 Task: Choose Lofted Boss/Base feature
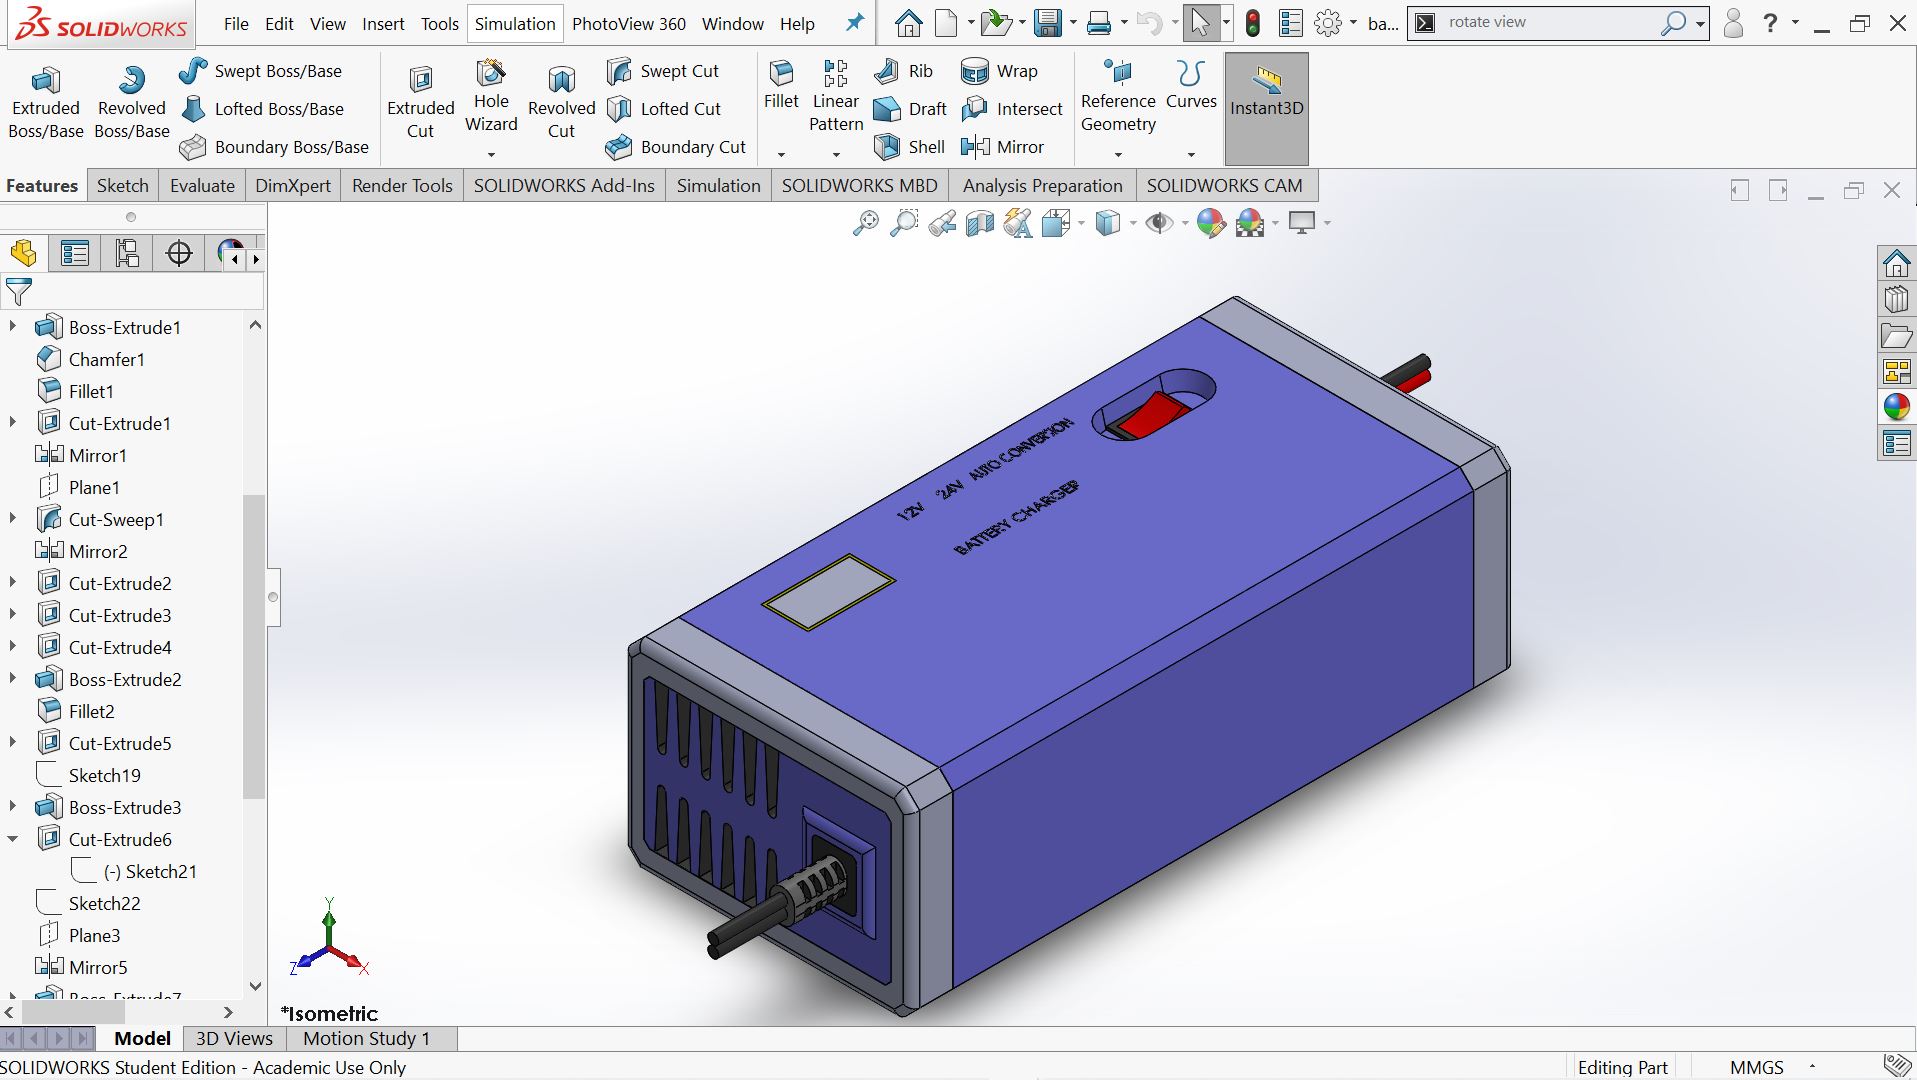click(x=262, y=109)
